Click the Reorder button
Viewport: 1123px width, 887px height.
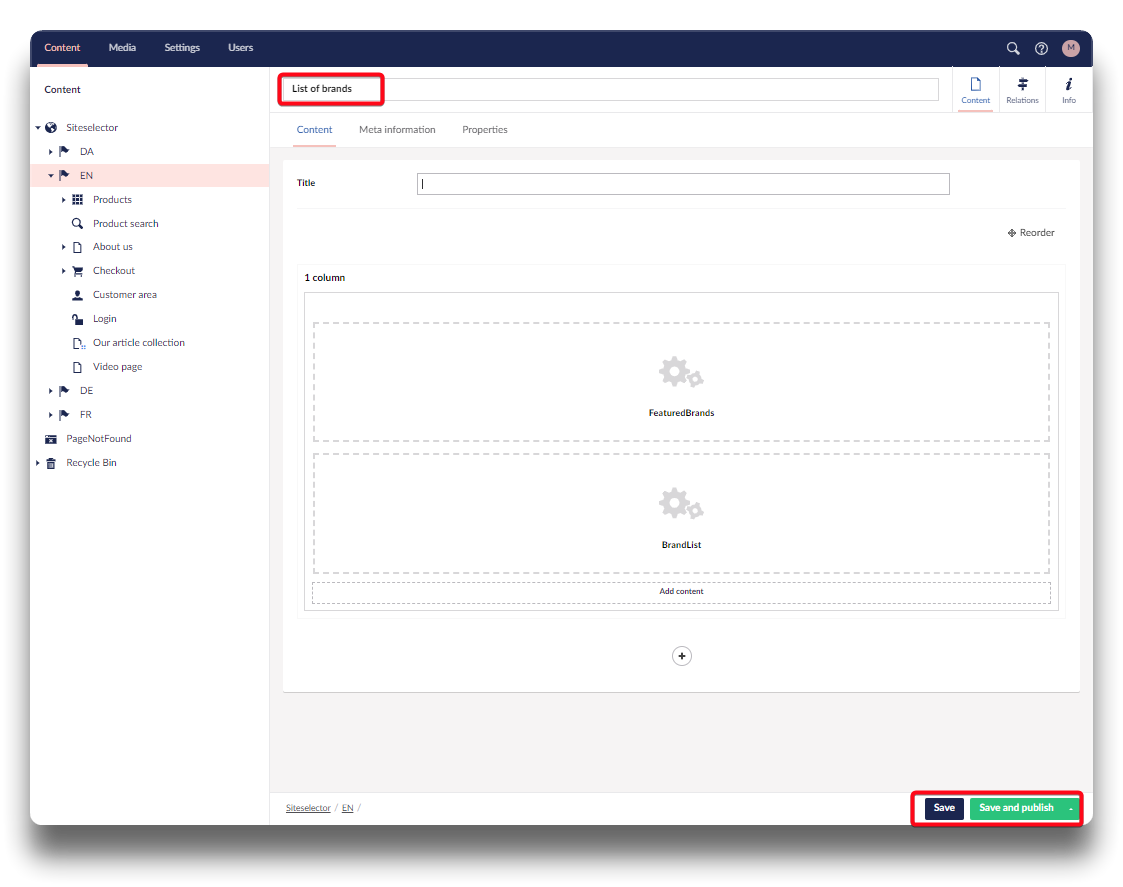[1031, 233]
